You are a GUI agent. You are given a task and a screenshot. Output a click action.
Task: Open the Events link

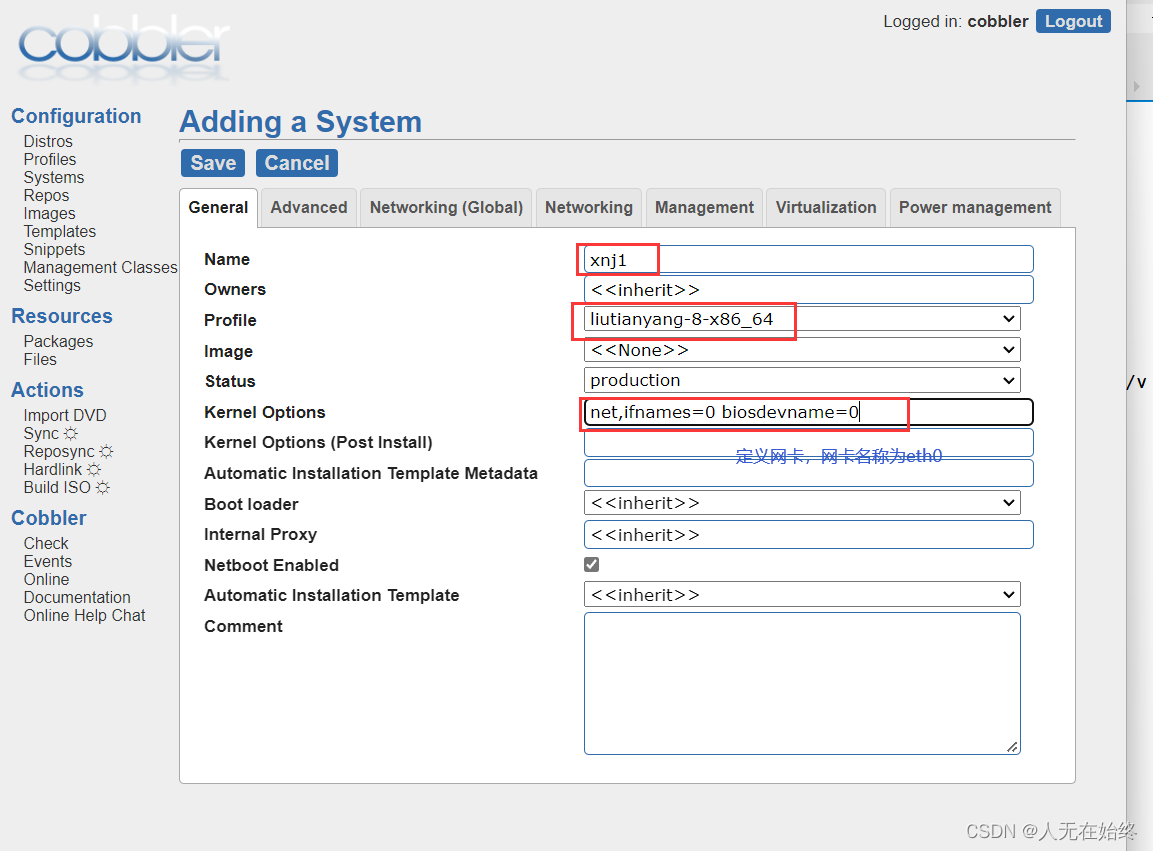click(x=48, y=561)
